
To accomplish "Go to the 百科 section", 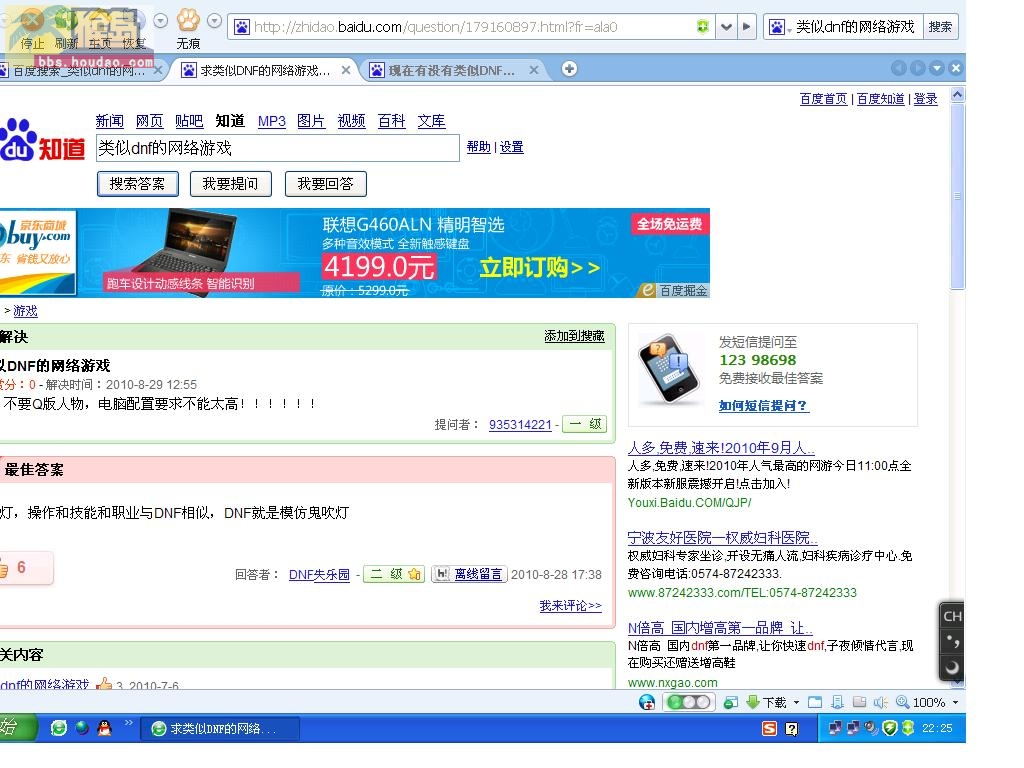I will 392,121.
